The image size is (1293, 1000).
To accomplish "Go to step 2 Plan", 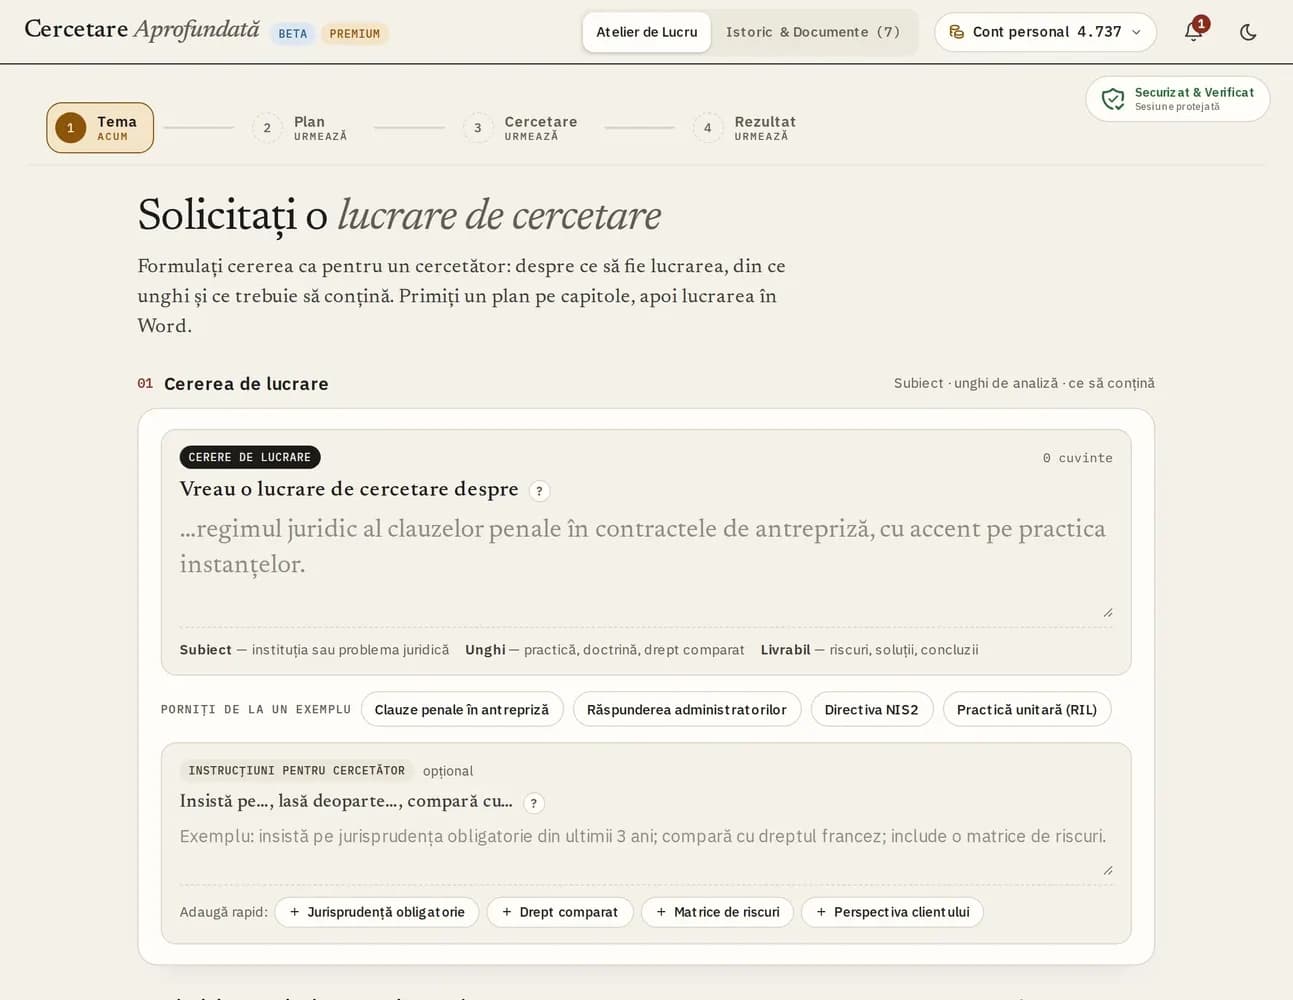I will coord(300,128).
